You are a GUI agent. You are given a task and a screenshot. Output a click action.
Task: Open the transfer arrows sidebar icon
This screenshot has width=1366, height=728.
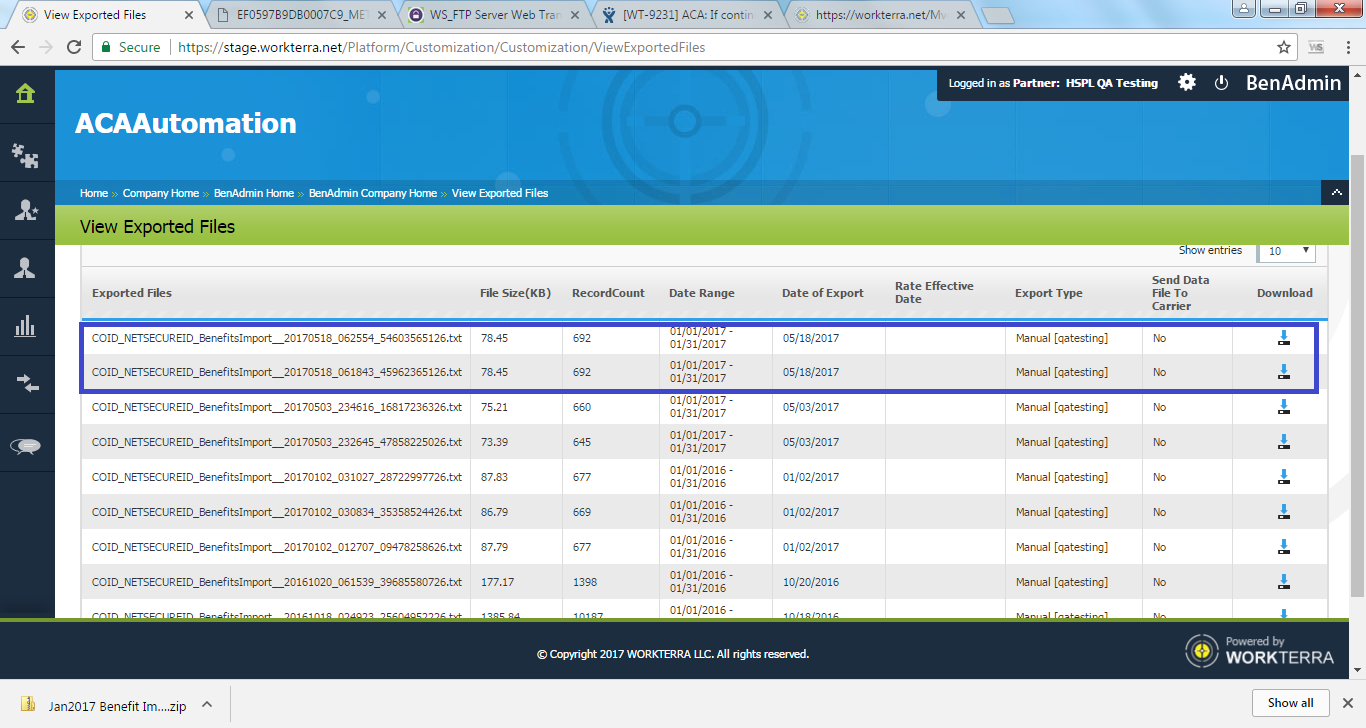[x=25, y=383]
